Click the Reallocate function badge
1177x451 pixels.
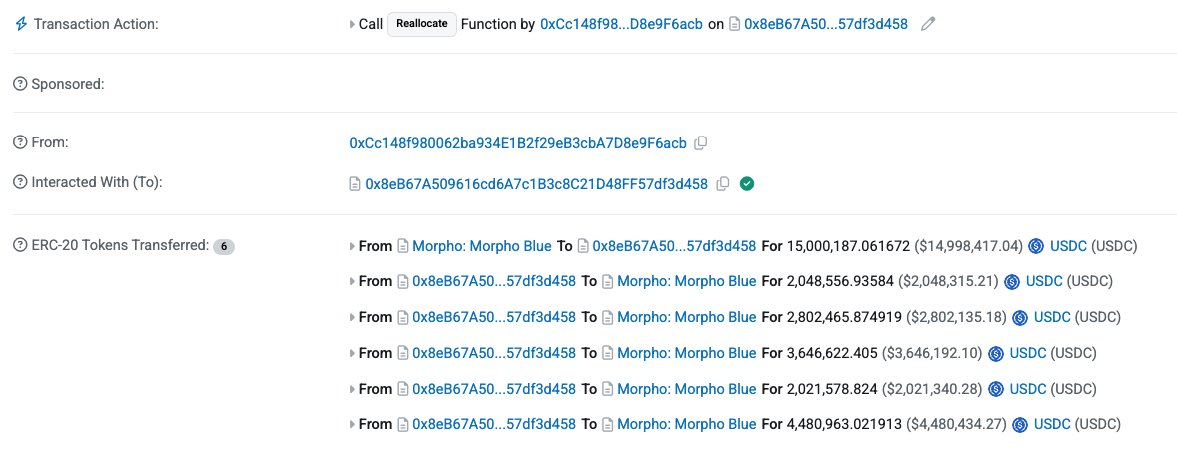(422, 24)
